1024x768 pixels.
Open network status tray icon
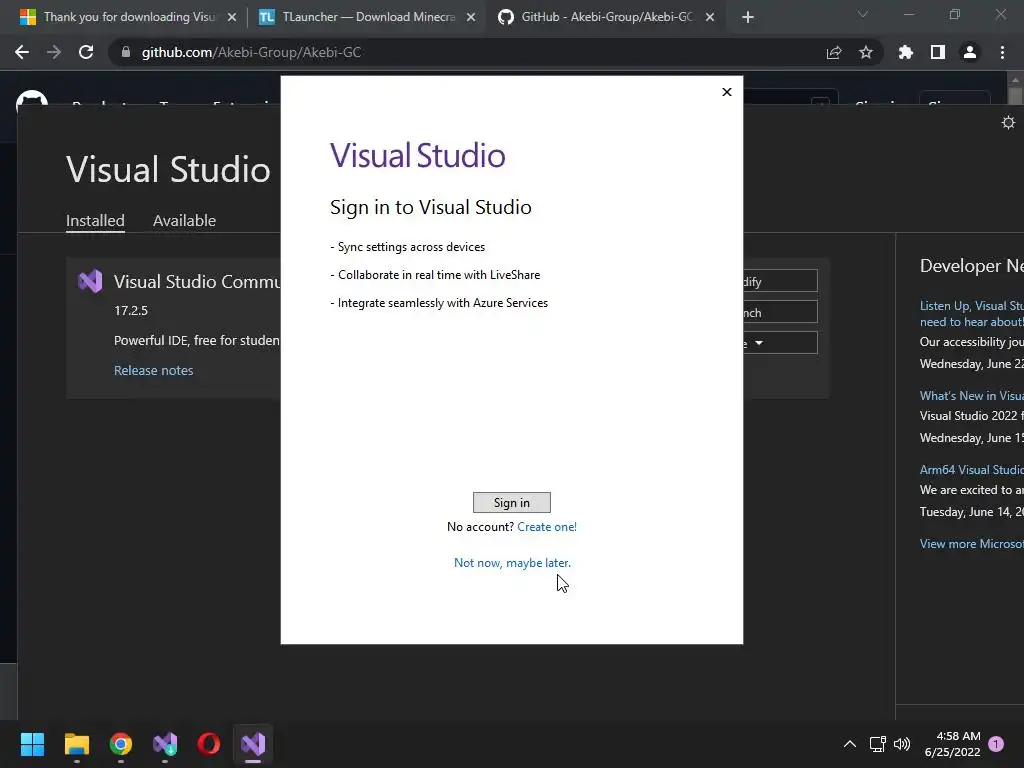point(878,744)
